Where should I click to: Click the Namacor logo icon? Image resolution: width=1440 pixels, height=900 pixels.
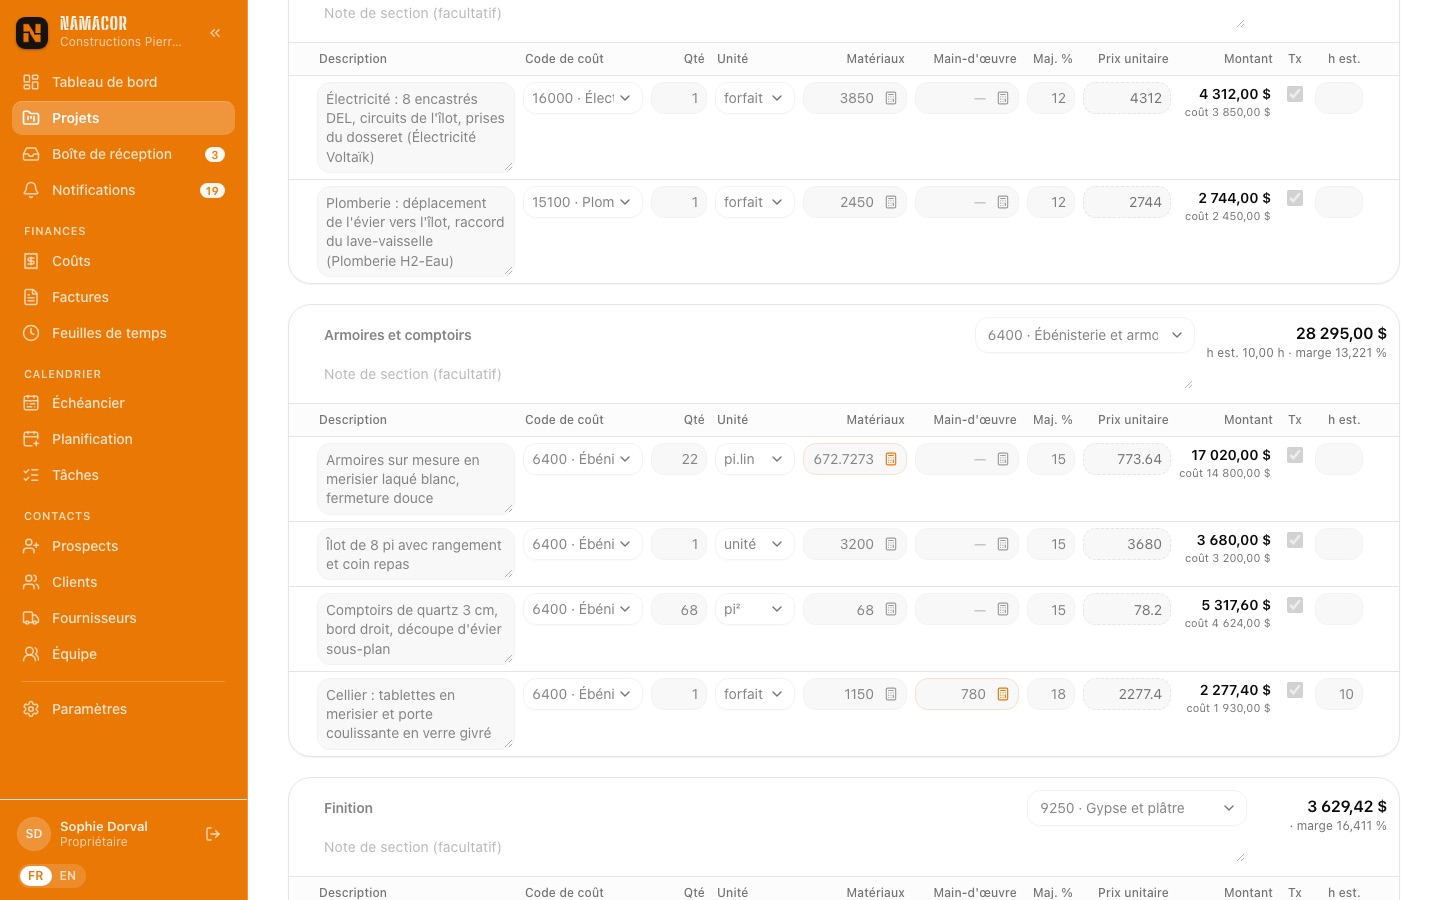pyautogui.click(x=32, y=32)
